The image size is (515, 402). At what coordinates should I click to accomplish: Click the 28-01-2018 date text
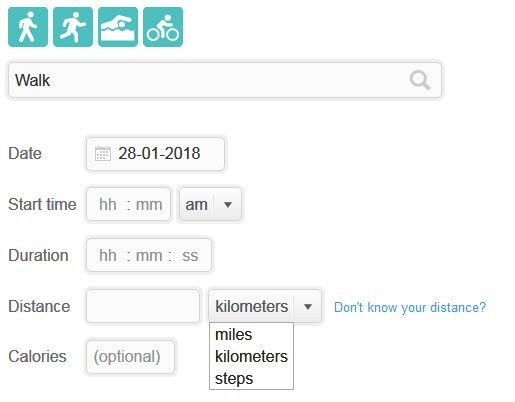coord(159,154)
